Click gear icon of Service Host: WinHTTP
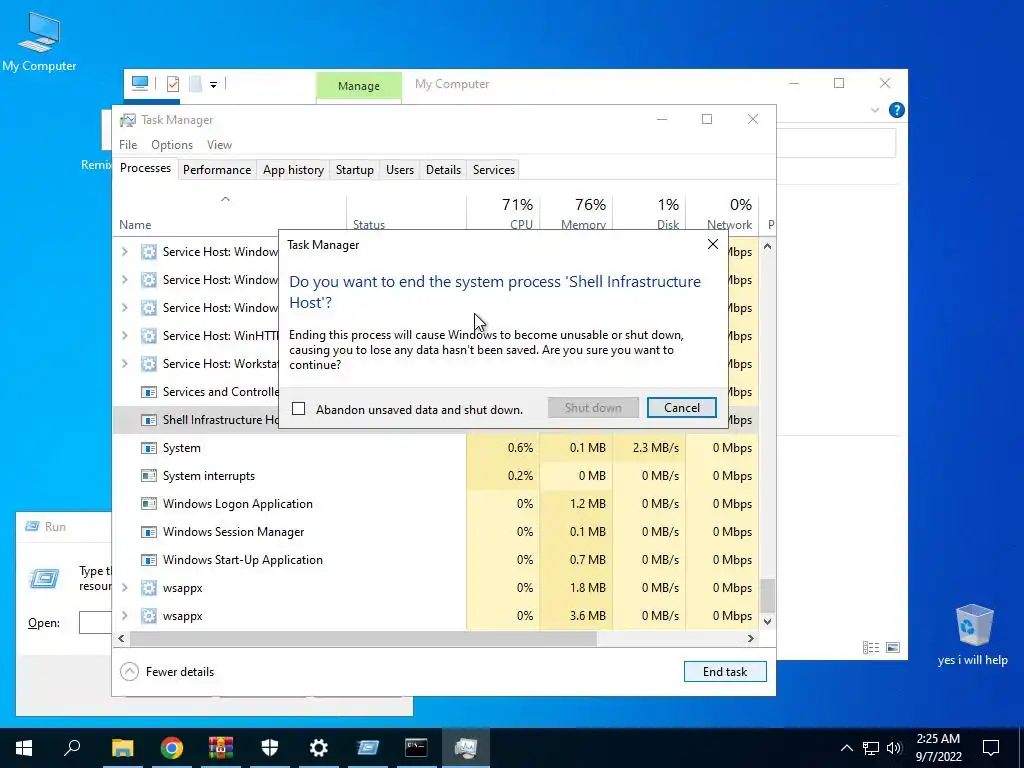Image resolution: width=1024 pixels, height=768 pixels. (149, 336)
